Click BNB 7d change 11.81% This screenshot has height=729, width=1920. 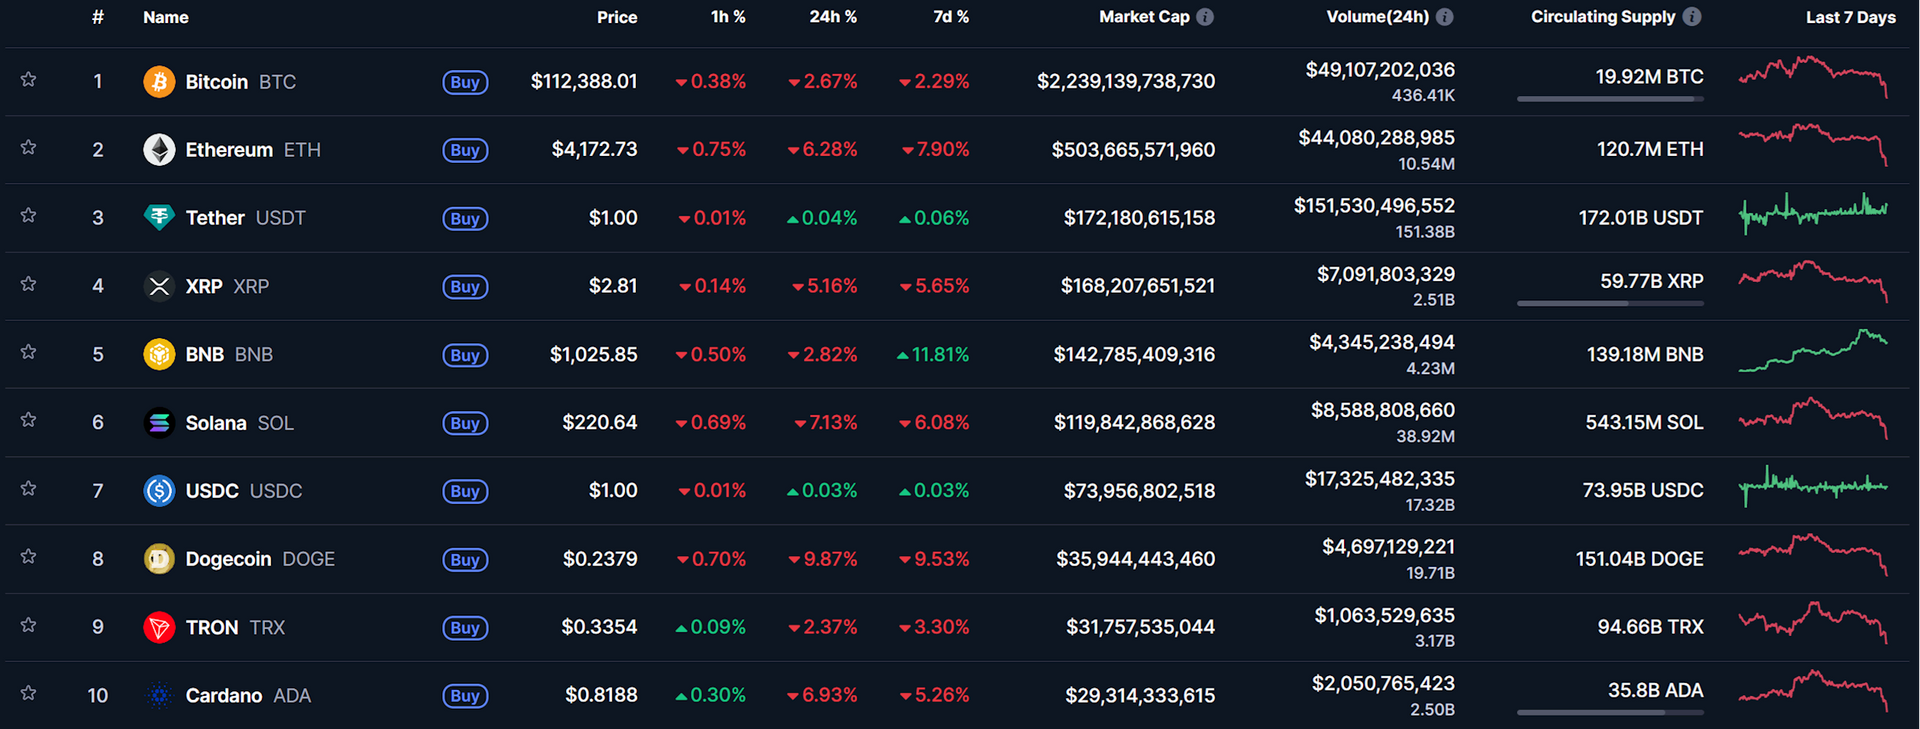pos(933,354)
